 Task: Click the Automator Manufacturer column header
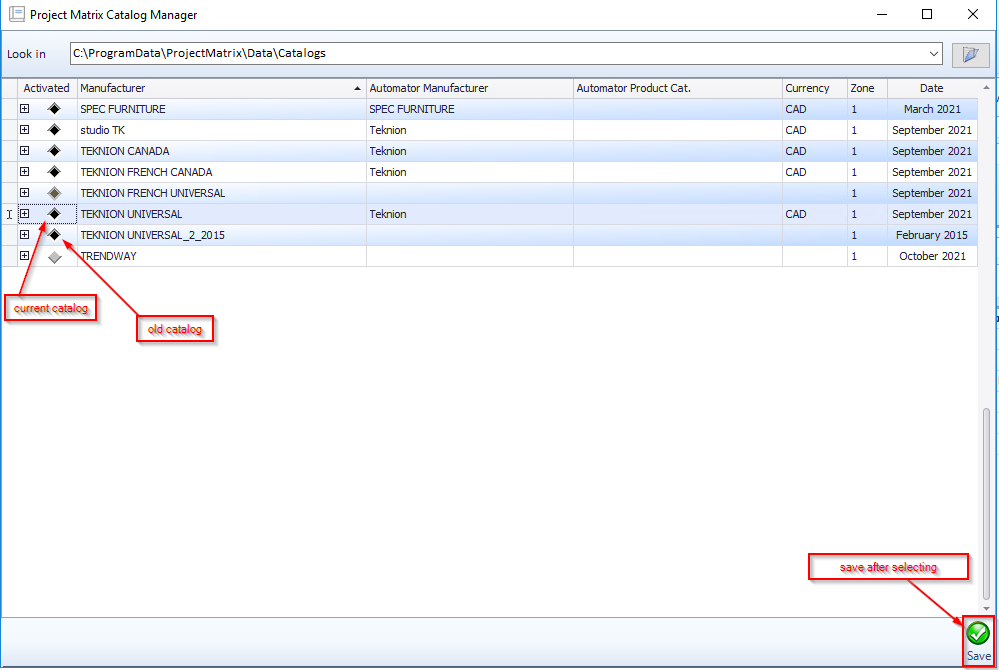coord(468,88)
